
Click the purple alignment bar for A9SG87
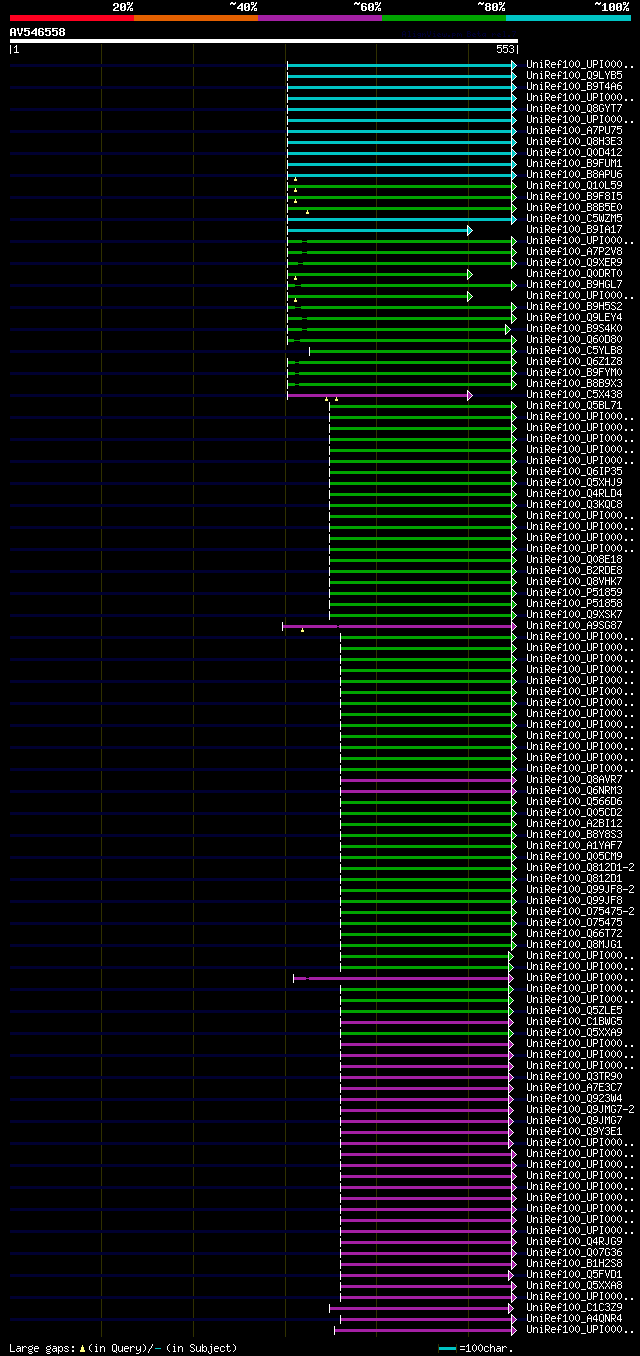[400, 626]
